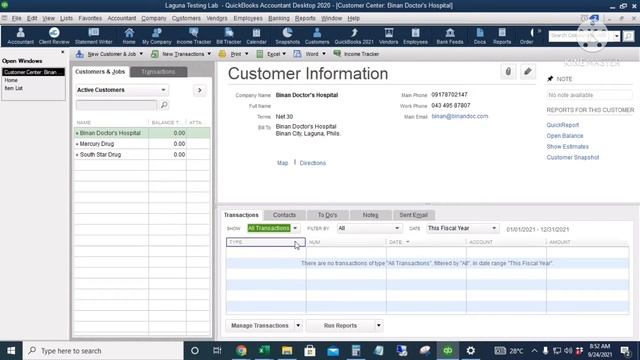Image resolution: width=640 pixels, height=360 pixels.
Task: Open Excel from the Windows taskbar
Action: [x=264, y=351]
